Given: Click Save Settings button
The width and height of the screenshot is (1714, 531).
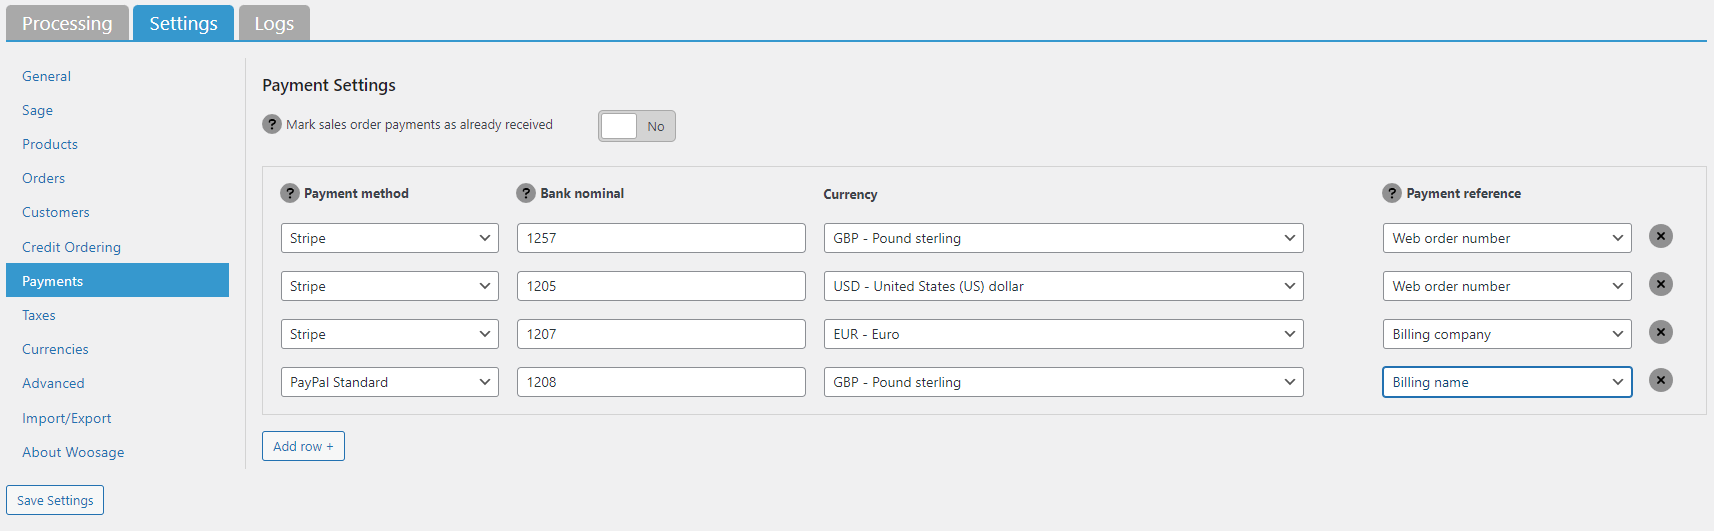Looking at the screenshot, I should [55, 500].
